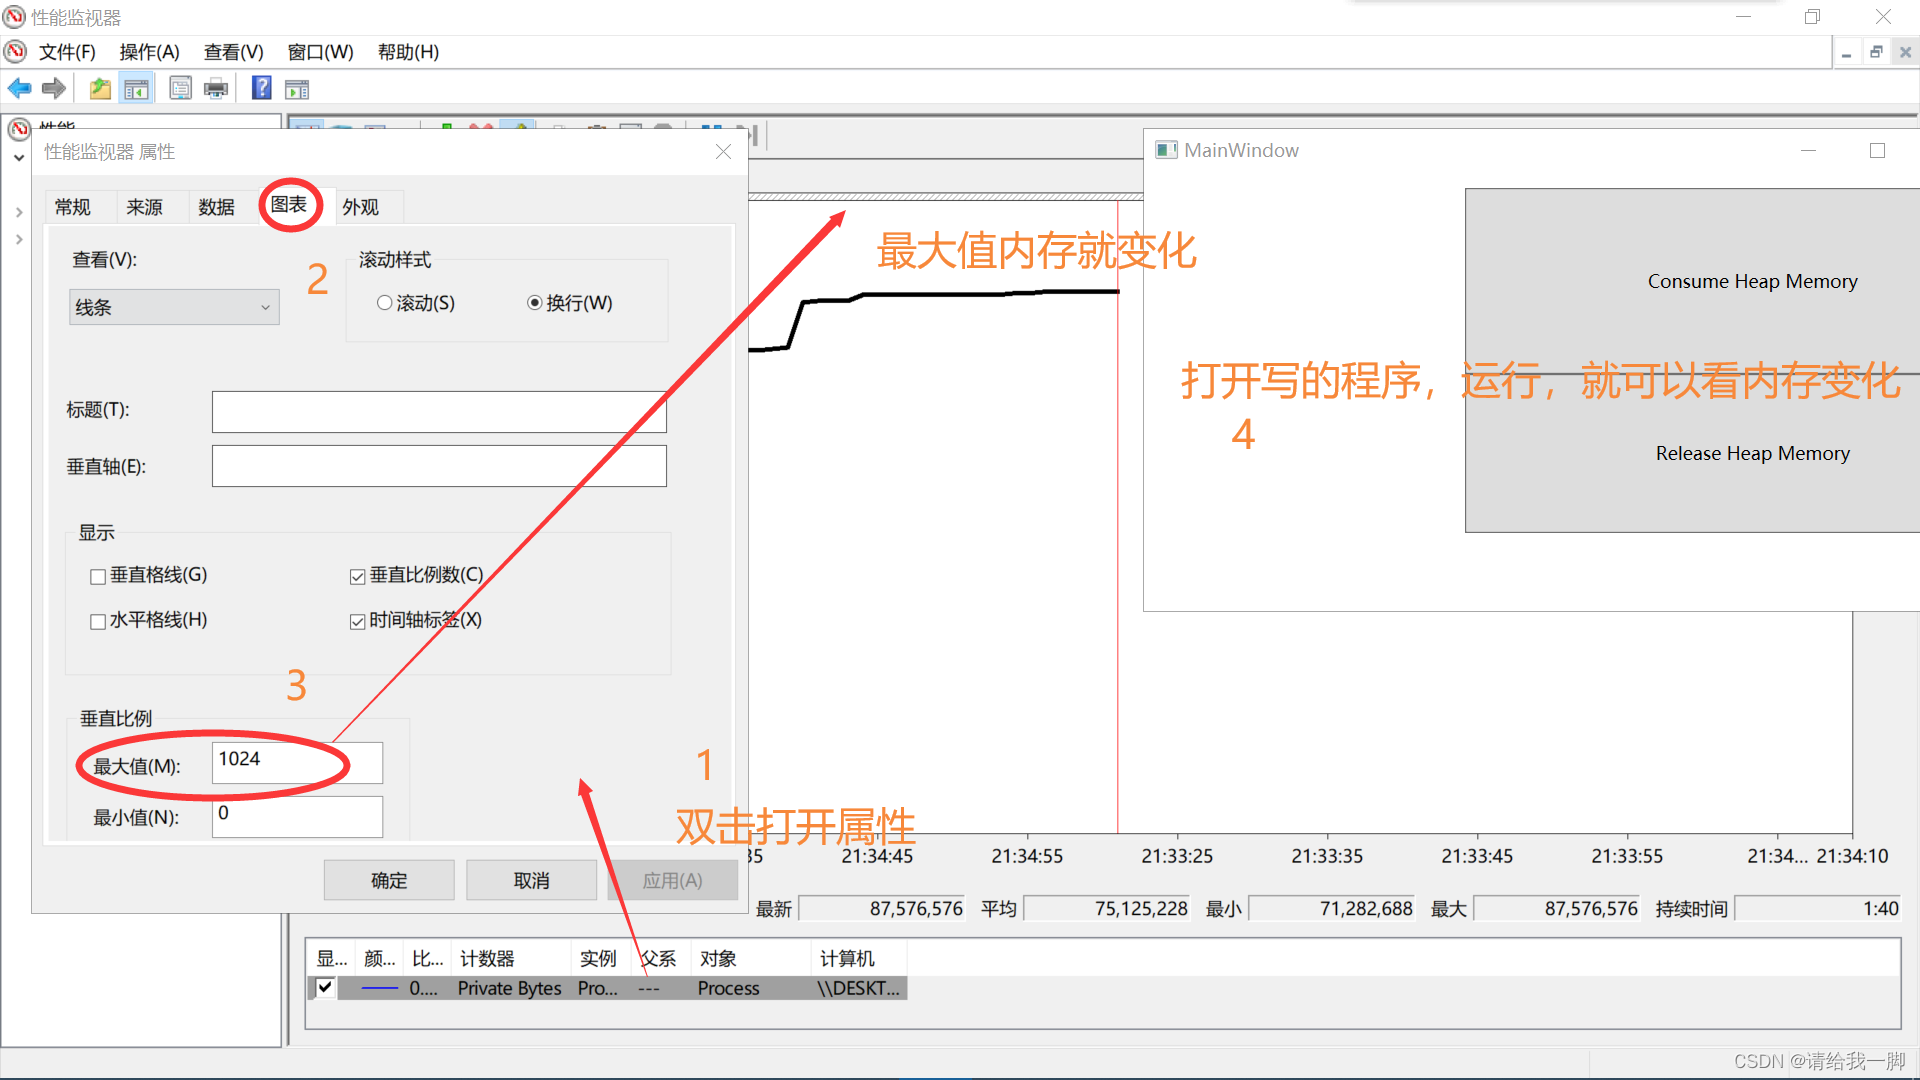Screen dimensions: 1920x1080
Task: Select the 滚动(S) radio button
Action: pos(385,303)
